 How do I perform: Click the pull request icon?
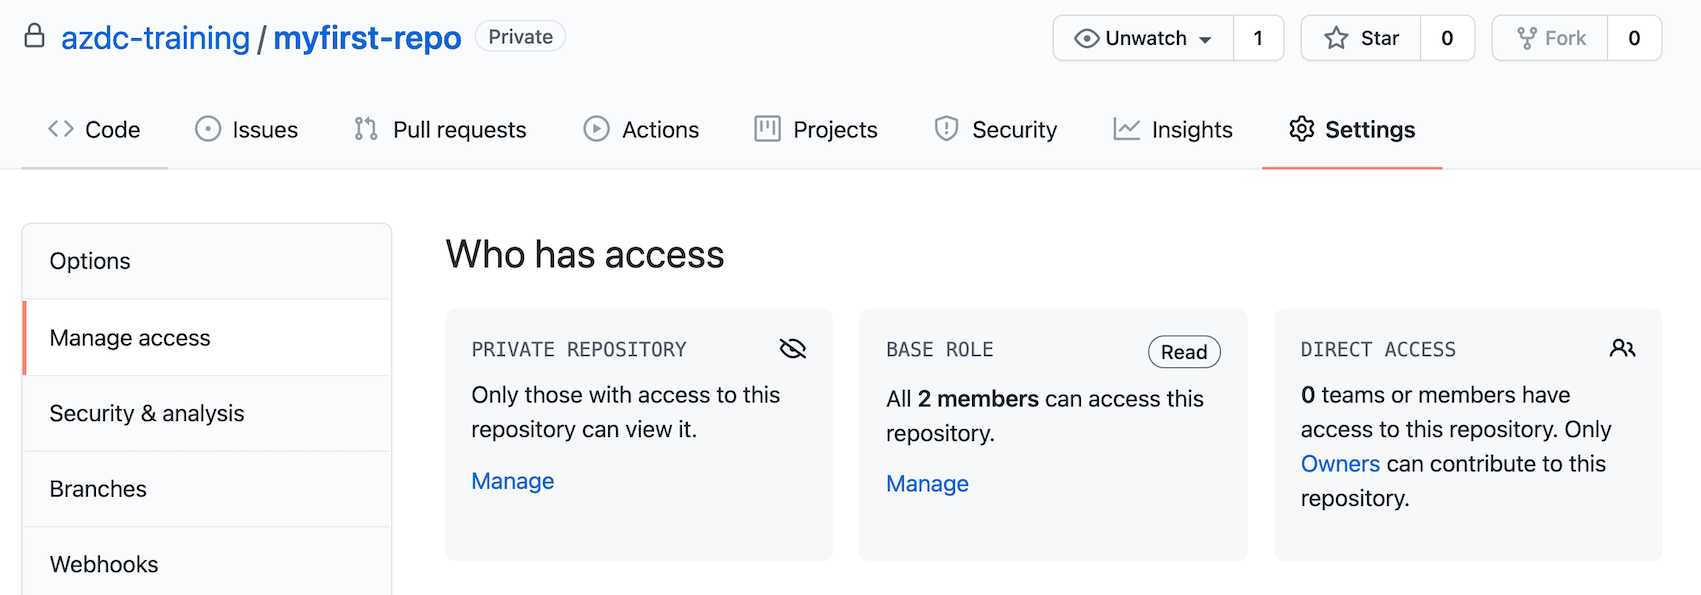[366, 129]
